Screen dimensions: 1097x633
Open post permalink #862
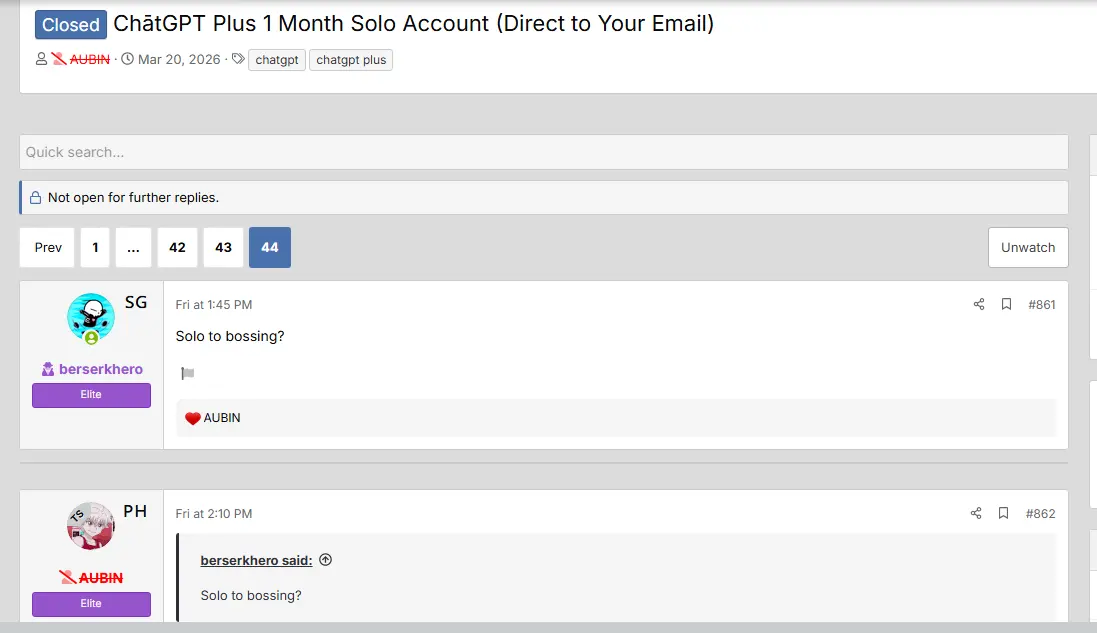tap(1040, 513)
